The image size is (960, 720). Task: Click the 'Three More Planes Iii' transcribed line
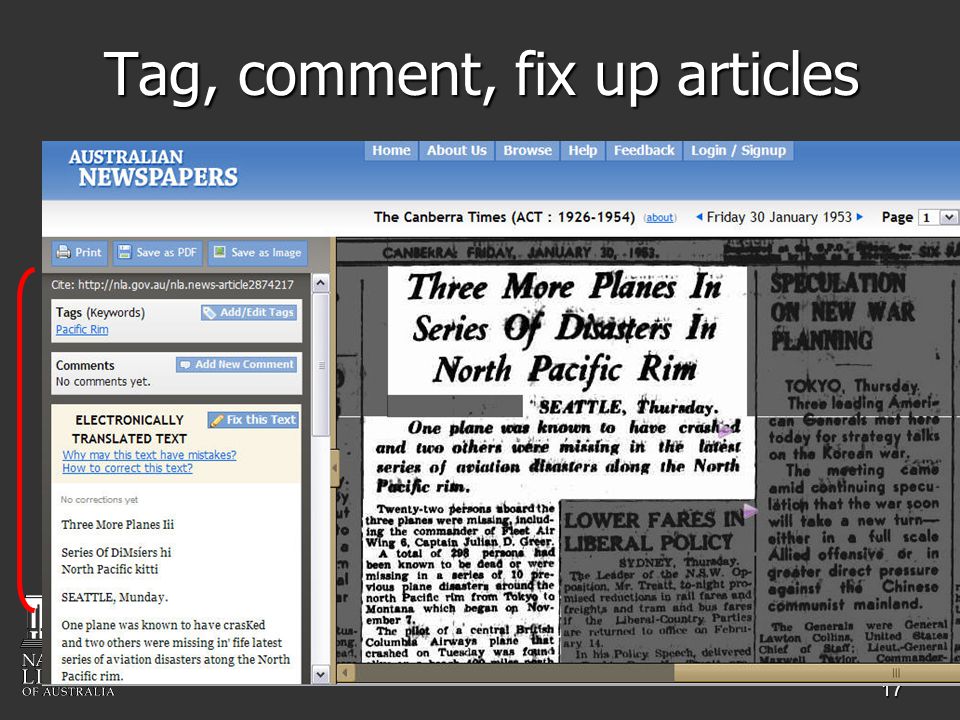click(x=118, y=525)
